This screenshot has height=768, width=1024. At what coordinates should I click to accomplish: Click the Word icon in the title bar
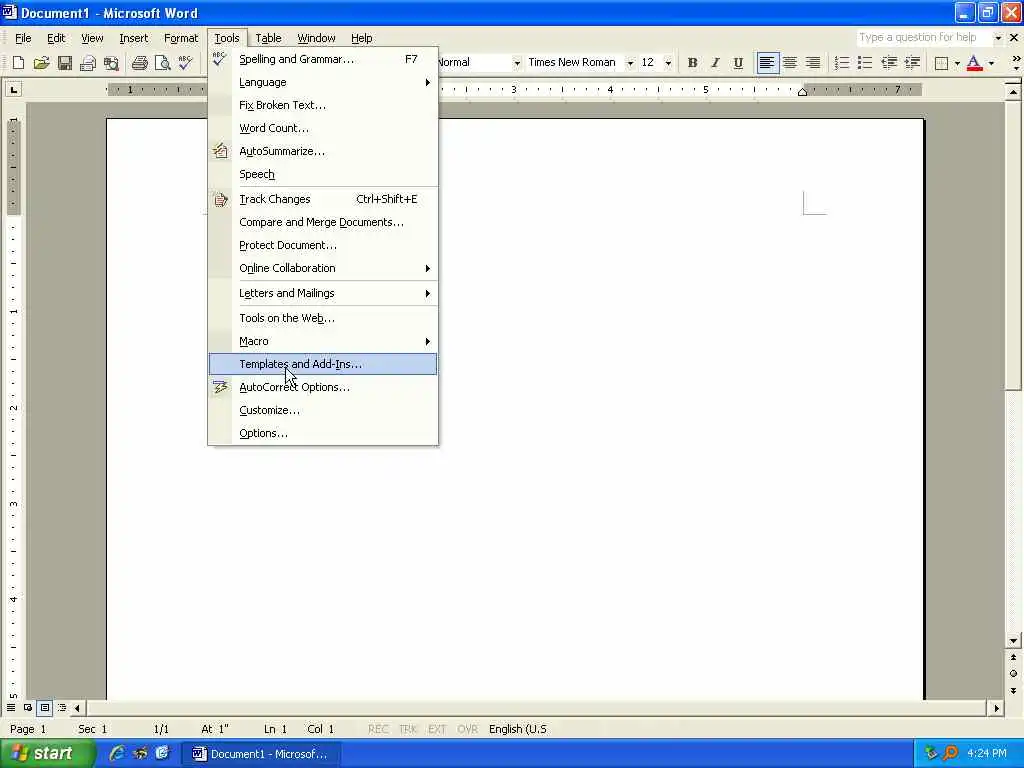pyautogui.click(x=9, y=12)
